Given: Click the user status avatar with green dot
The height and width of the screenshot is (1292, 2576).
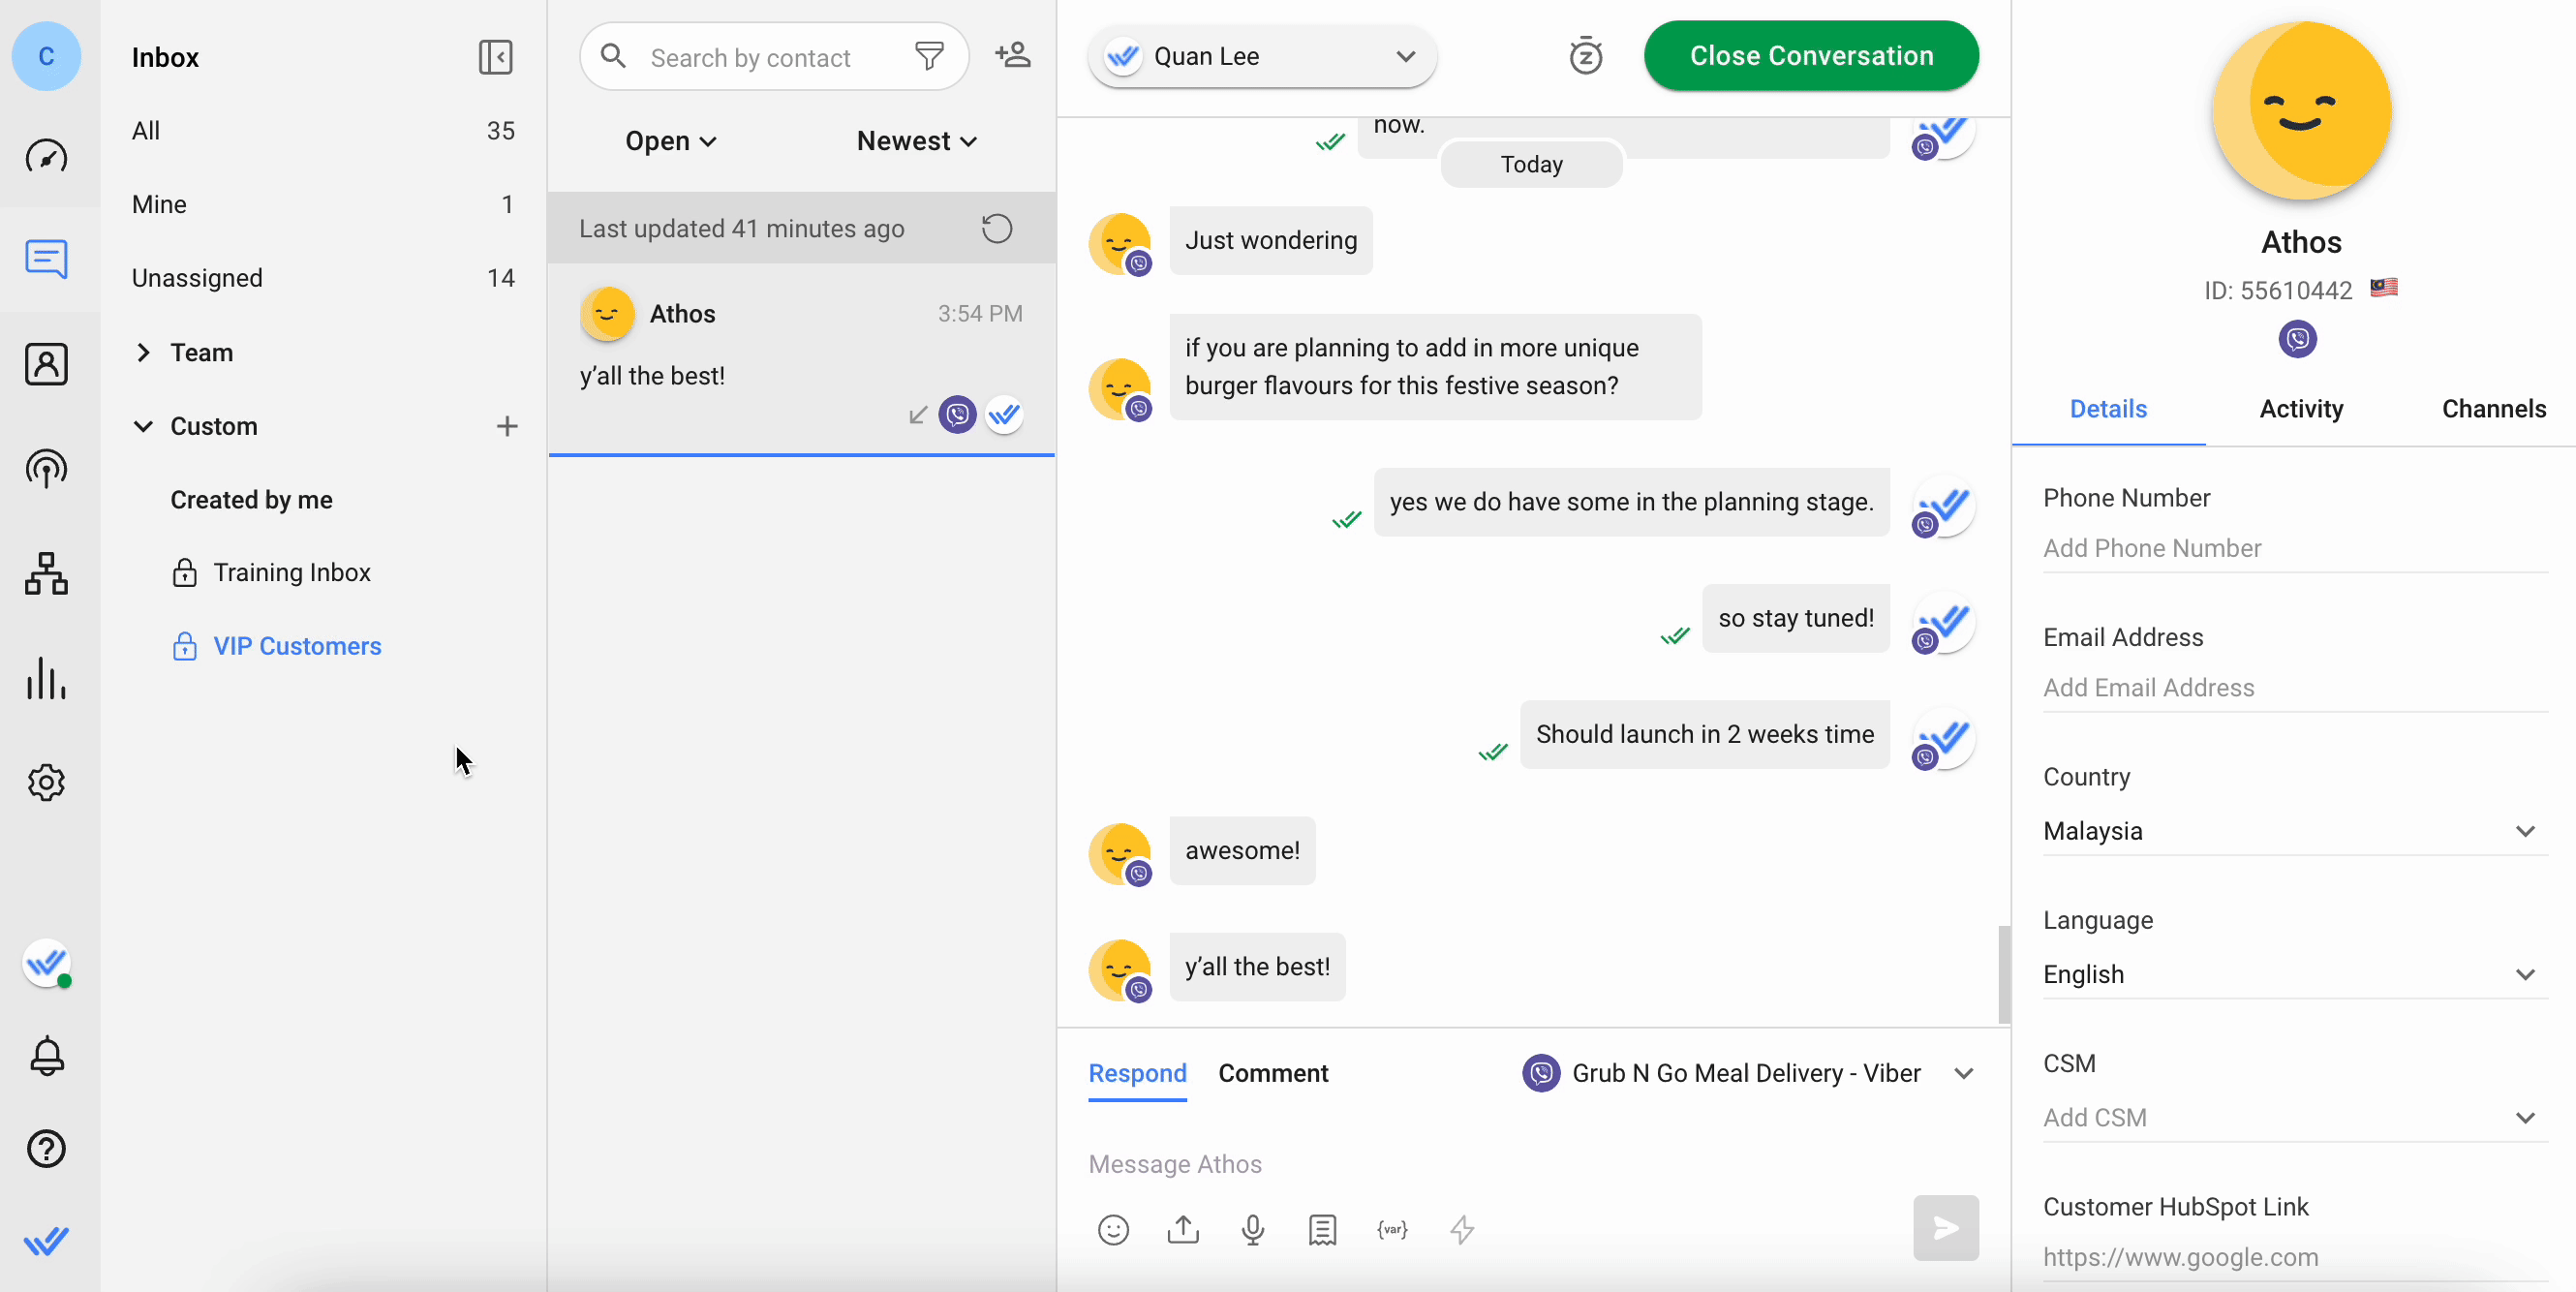Looking at the screenshot, I should click(x=46, y=963).
